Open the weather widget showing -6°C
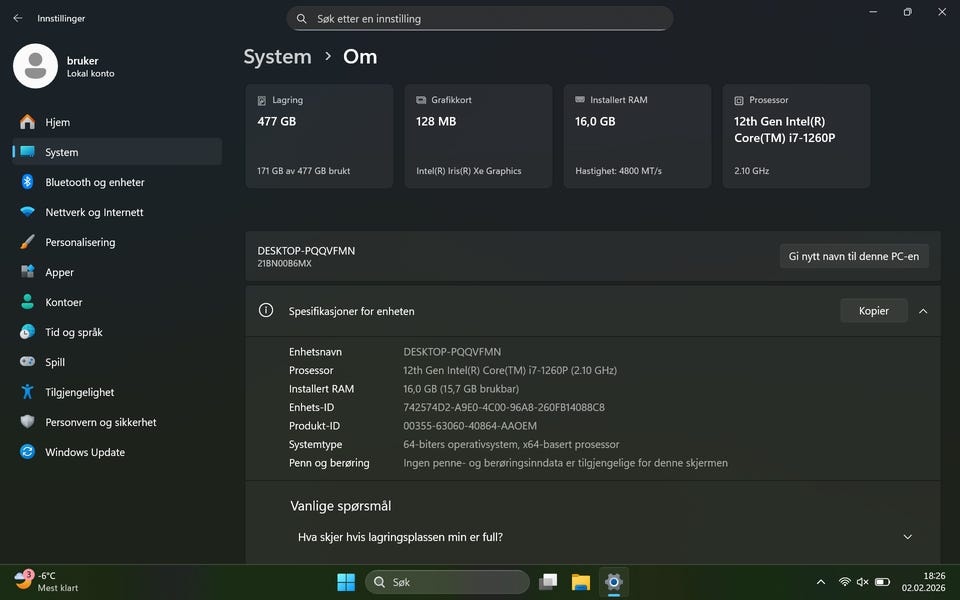960x600 pixels. [x=47, y=582]
